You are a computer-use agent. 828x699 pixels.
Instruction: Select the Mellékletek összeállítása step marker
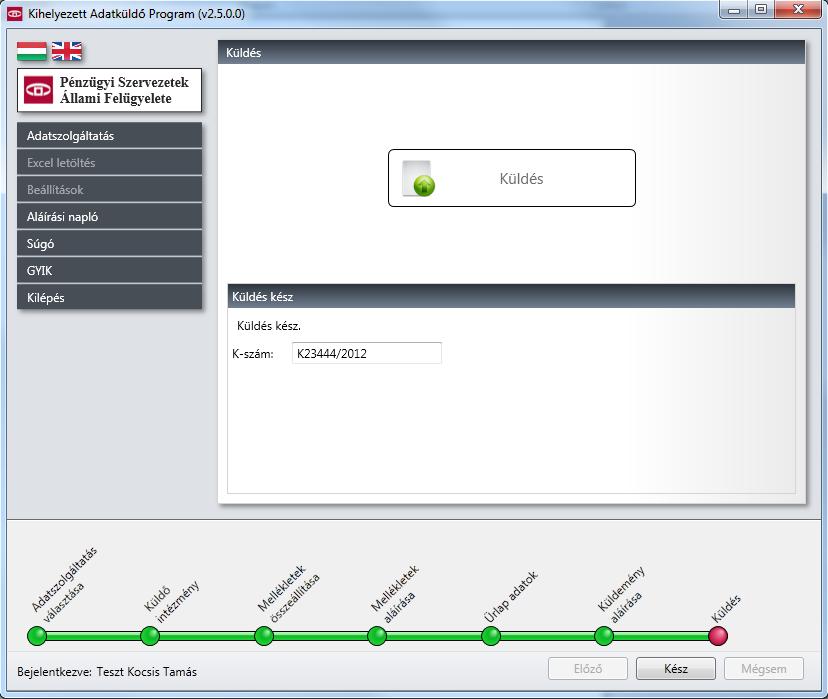click(264, 636)
